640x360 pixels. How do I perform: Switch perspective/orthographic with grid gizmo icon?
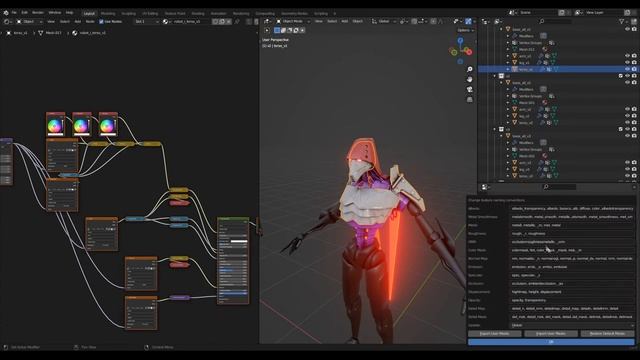[x=470, y=99]
